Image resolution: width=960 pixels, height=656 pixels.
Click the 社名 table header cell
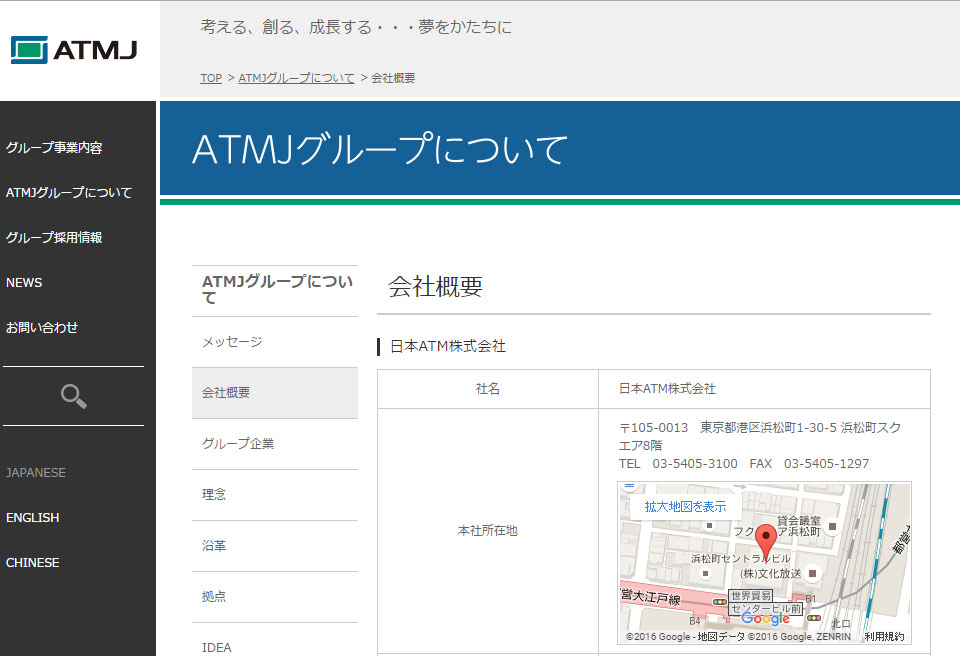tap(488, 389)
